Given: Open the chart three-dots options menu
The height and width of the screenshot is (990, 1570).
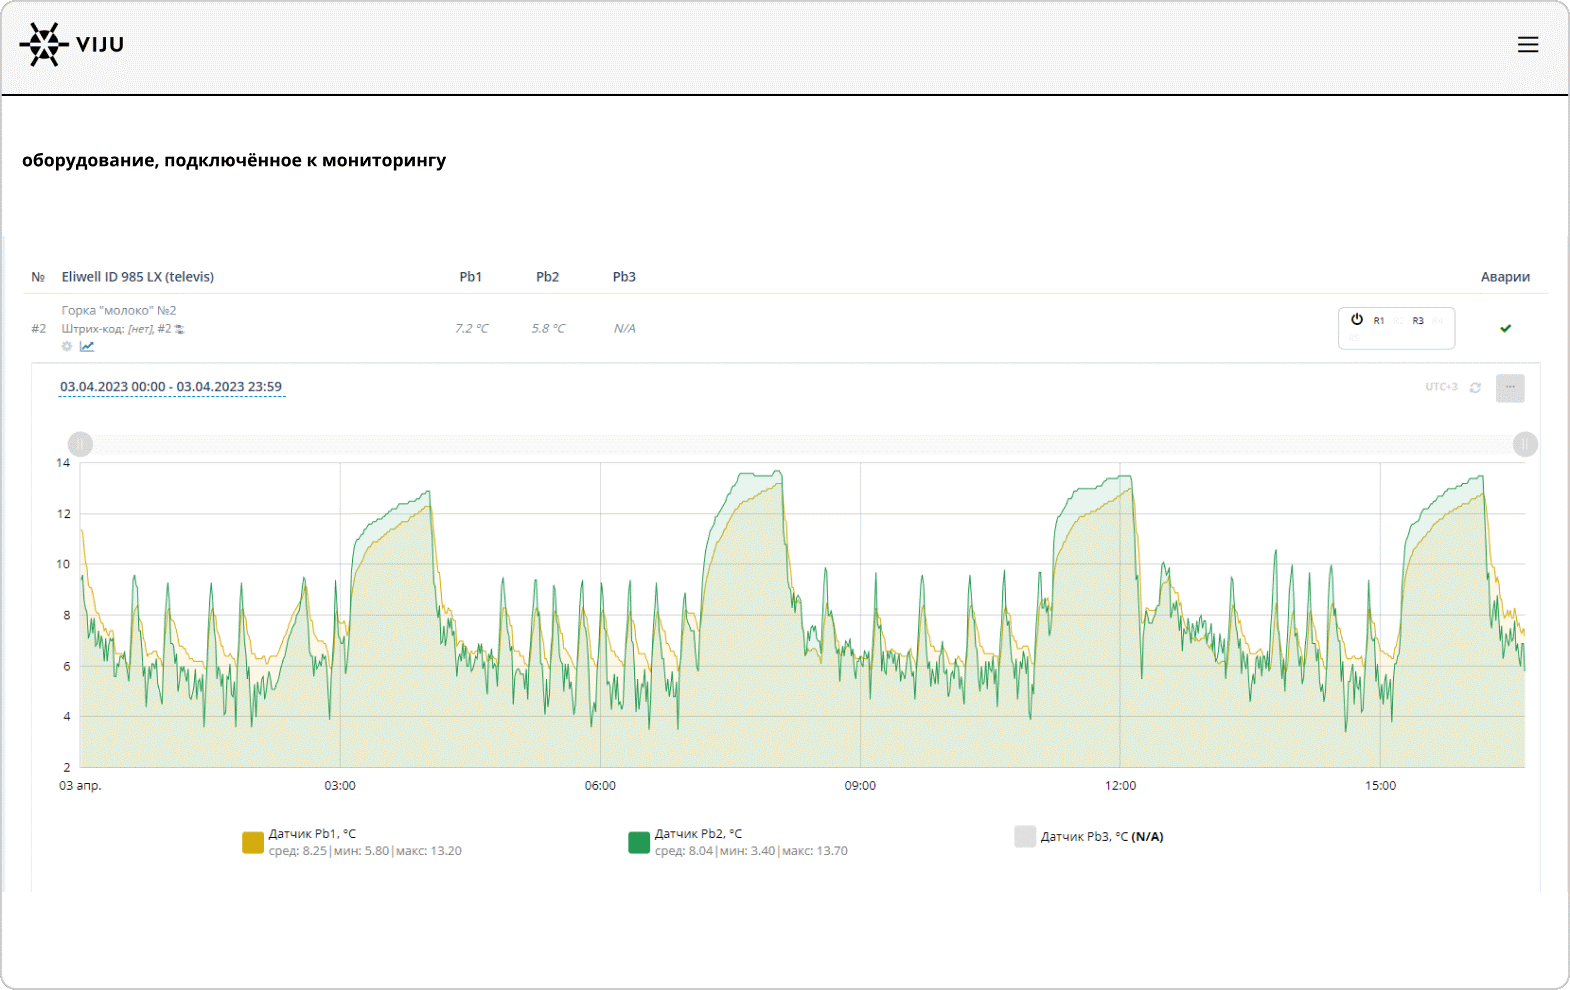Looking at the screenshot, I should point(1510,388).
